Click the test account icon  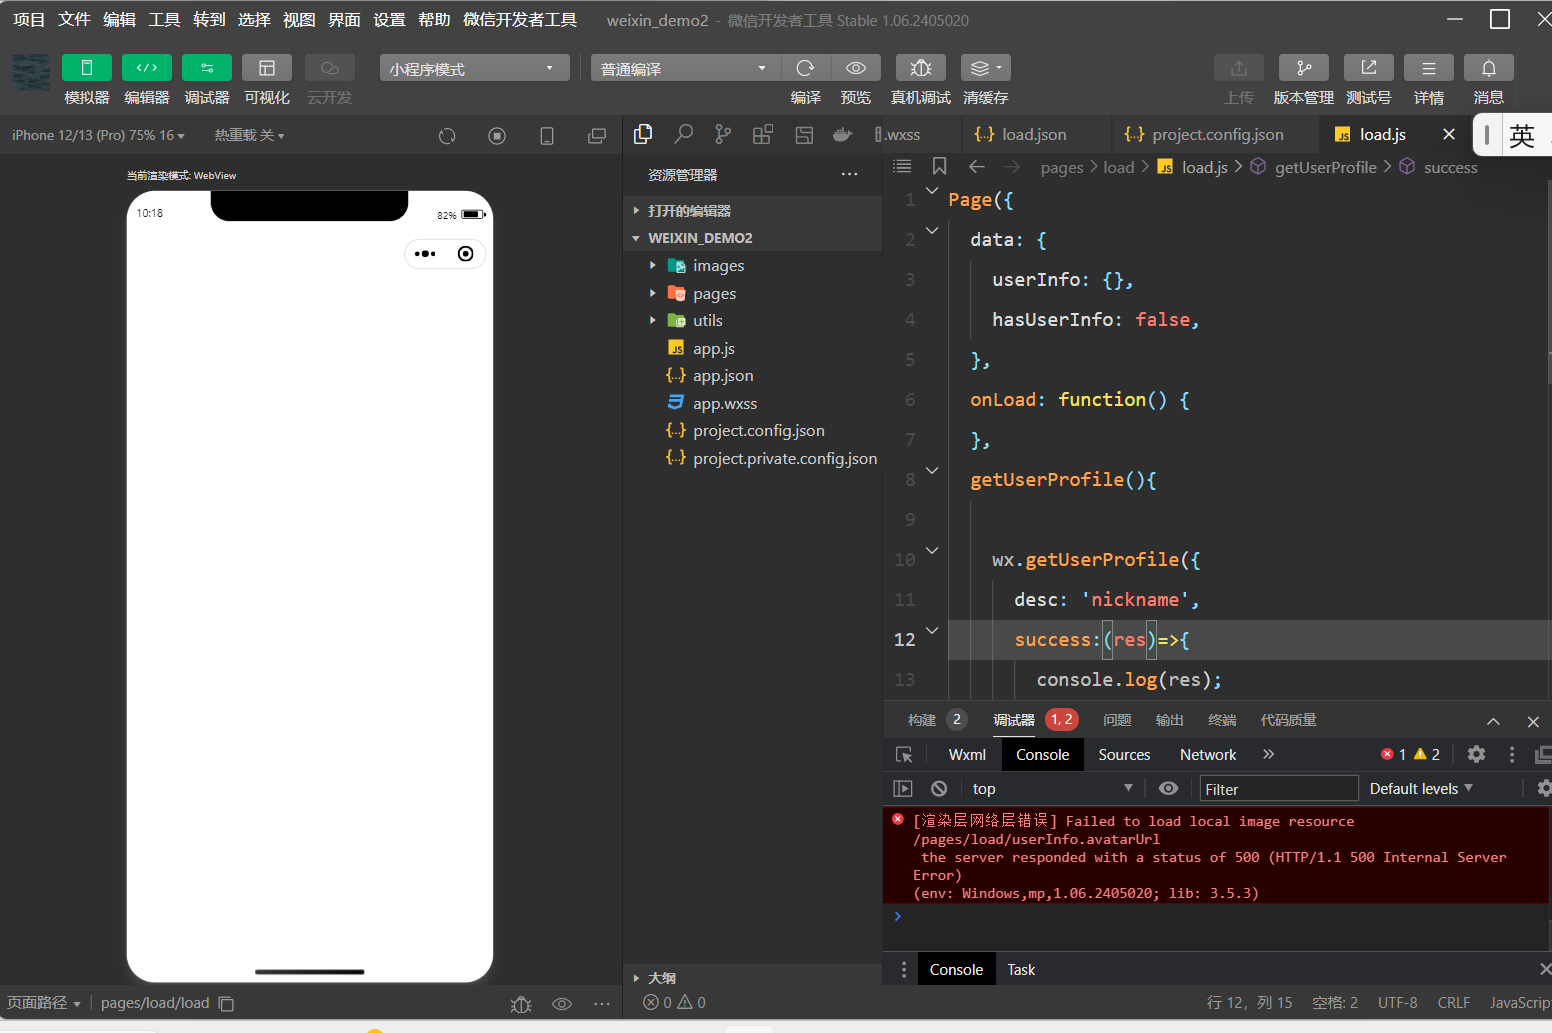coord(1369,68)
